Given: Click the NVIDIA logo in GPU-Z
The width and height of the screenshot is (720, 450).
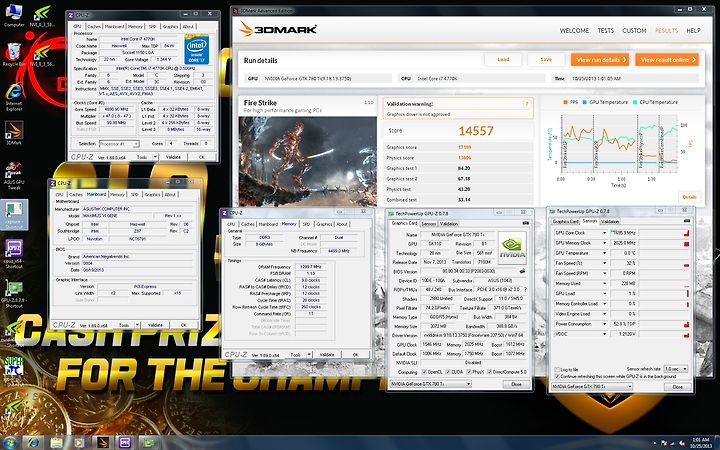Looking at the screenshot, I should point(512,248).
